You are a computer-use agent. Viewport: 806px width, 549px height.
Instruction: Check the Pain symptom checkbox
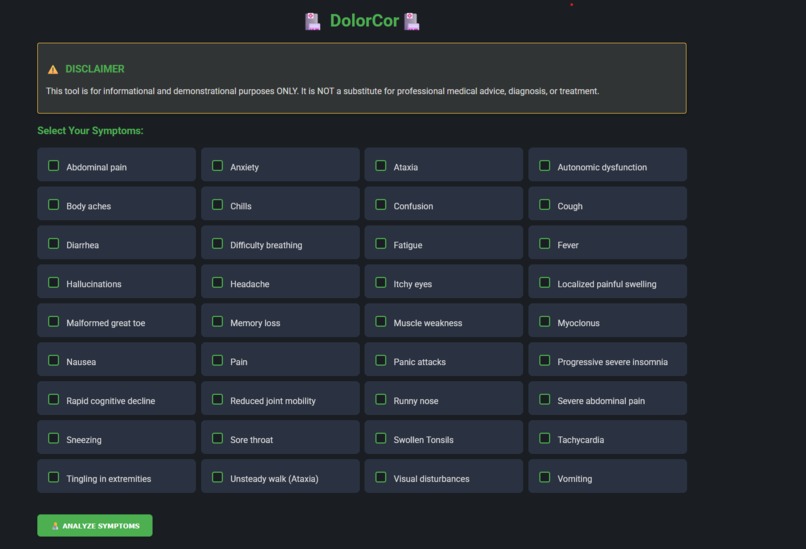tap(217, 360)
